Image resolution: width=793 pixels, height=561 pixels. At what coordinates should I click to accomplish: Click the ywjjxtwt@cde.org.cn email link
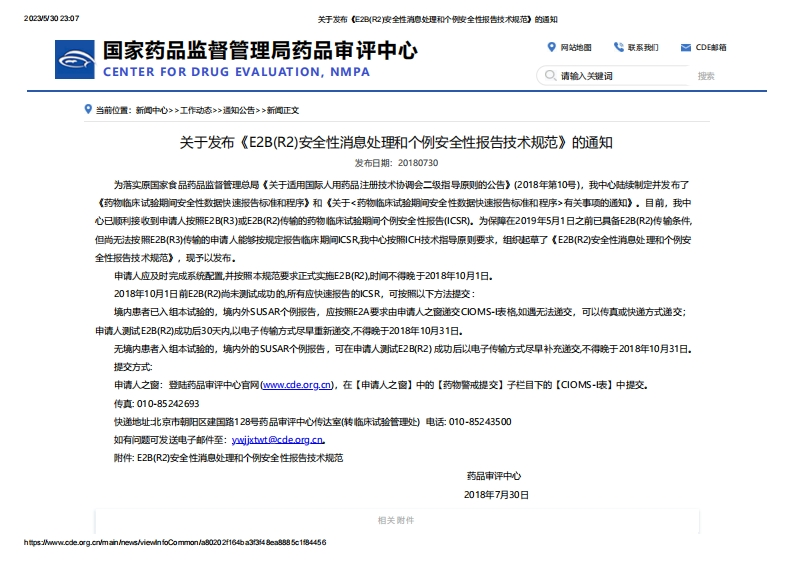[x=277, y=439]
